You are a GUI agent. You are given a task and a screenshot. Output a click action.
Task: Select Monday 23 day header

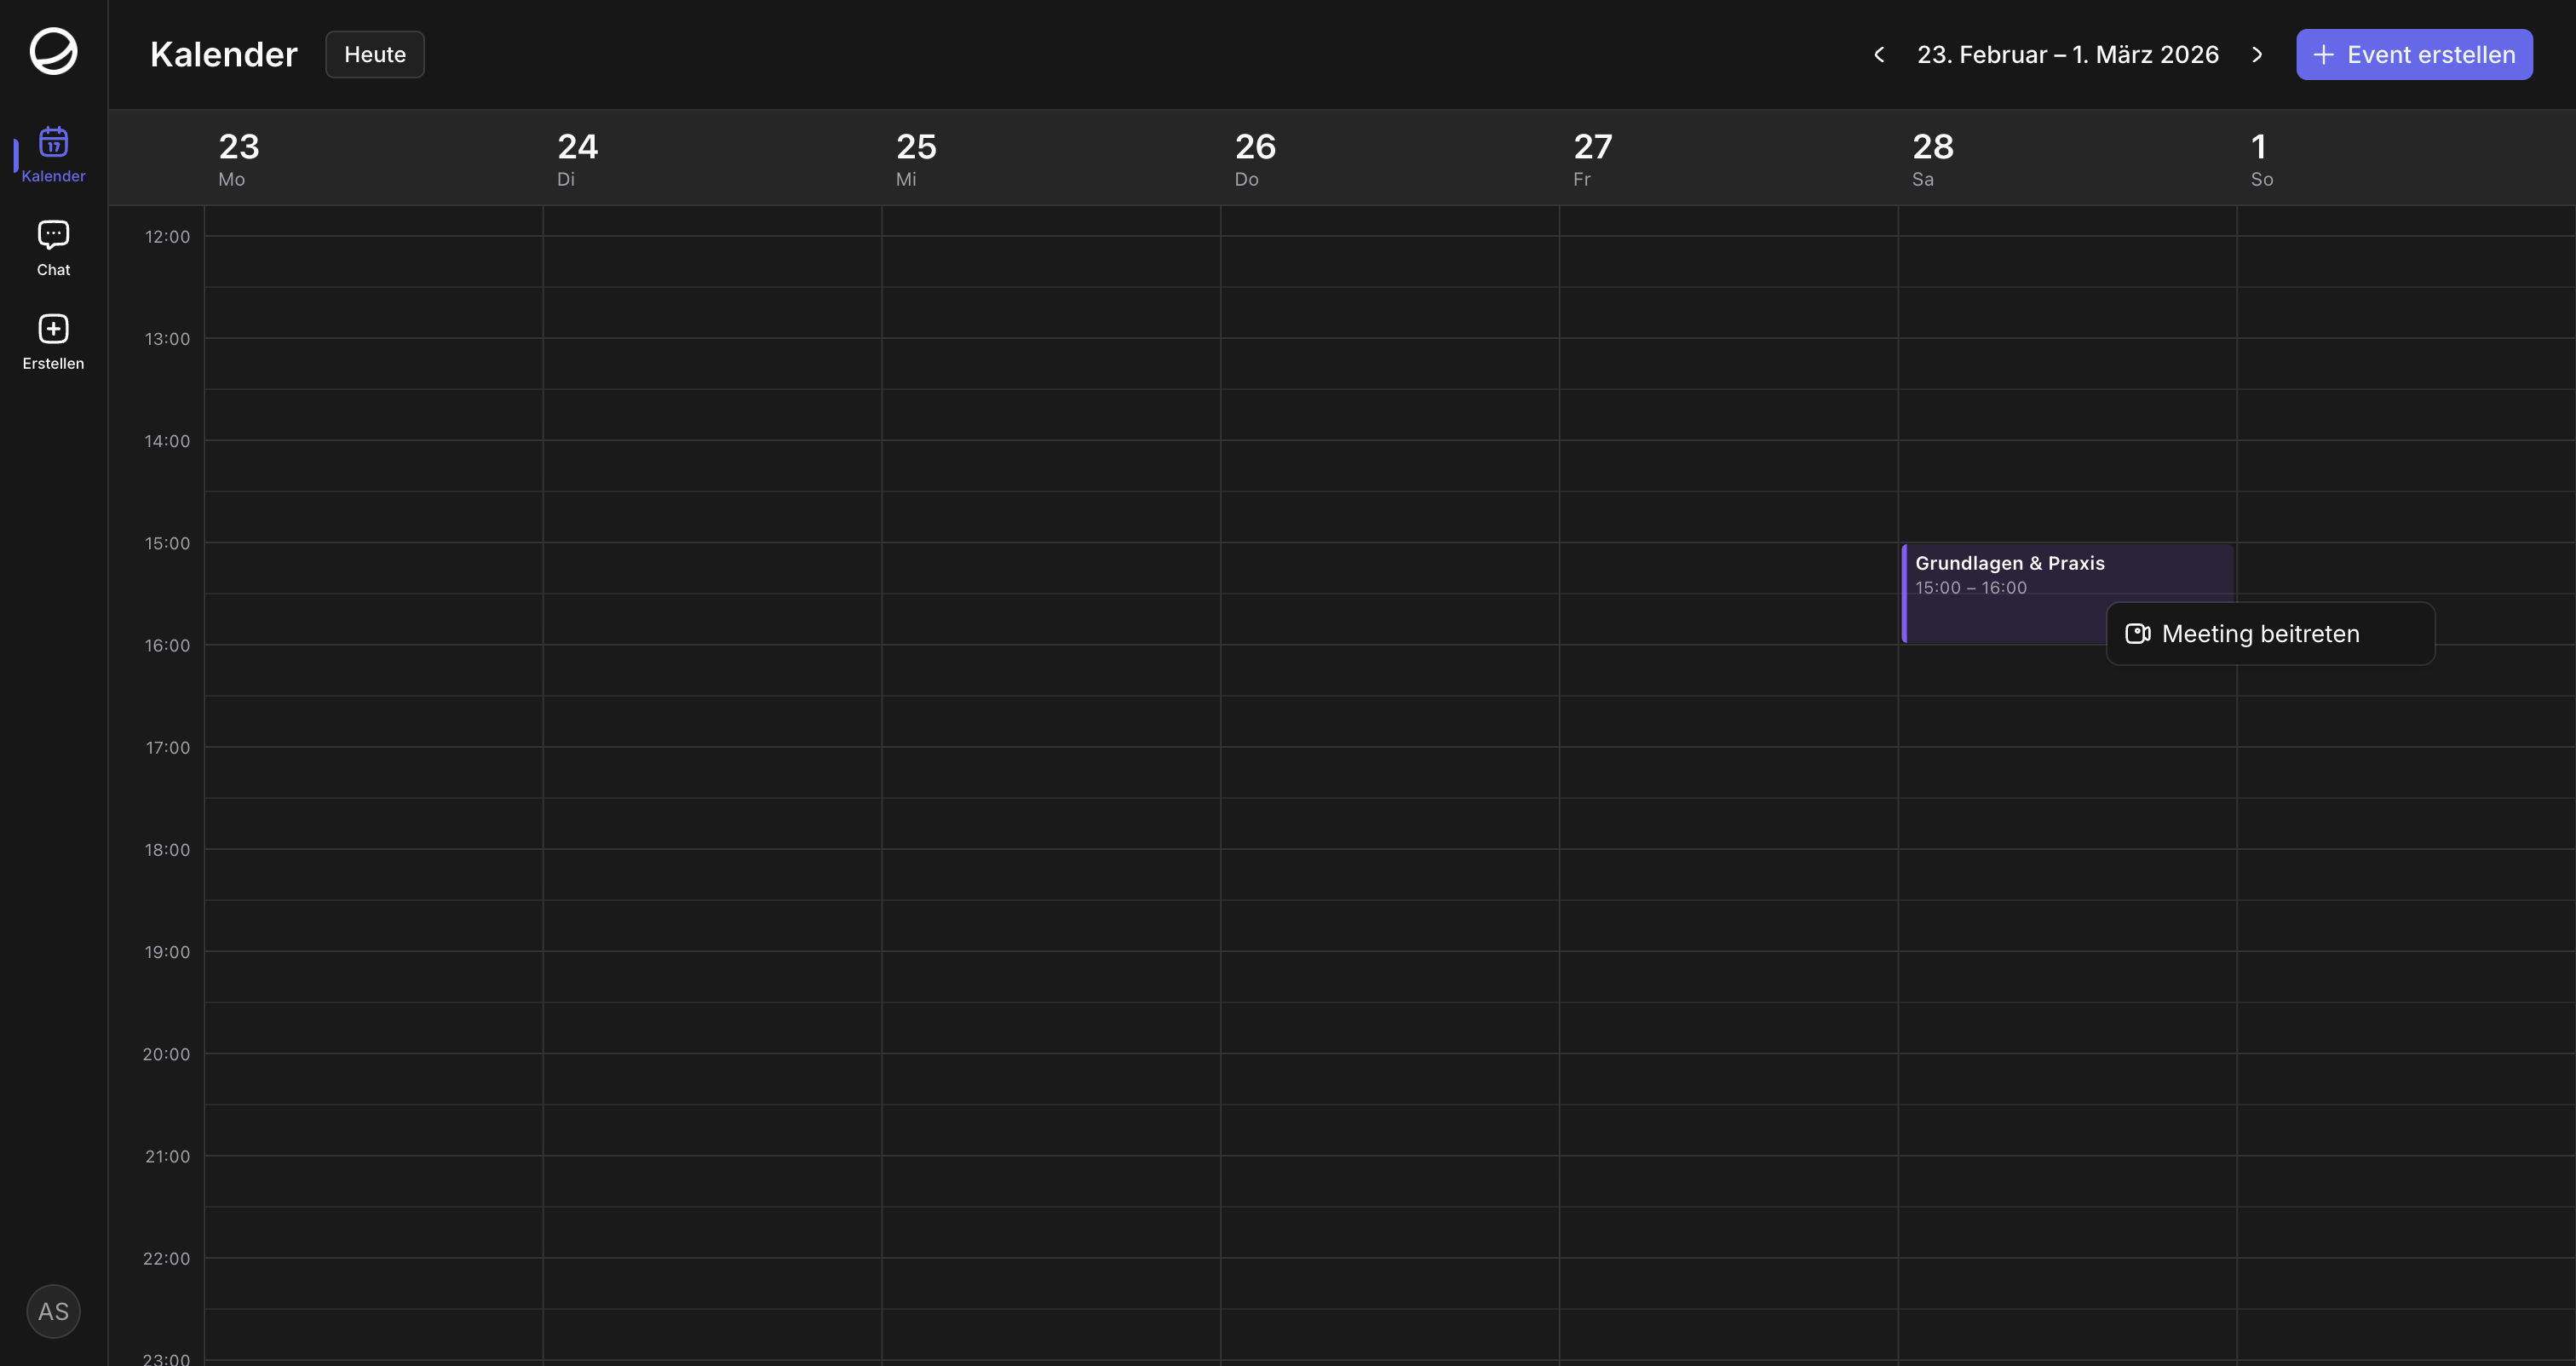pyautogui.click(x=239, y=158)
